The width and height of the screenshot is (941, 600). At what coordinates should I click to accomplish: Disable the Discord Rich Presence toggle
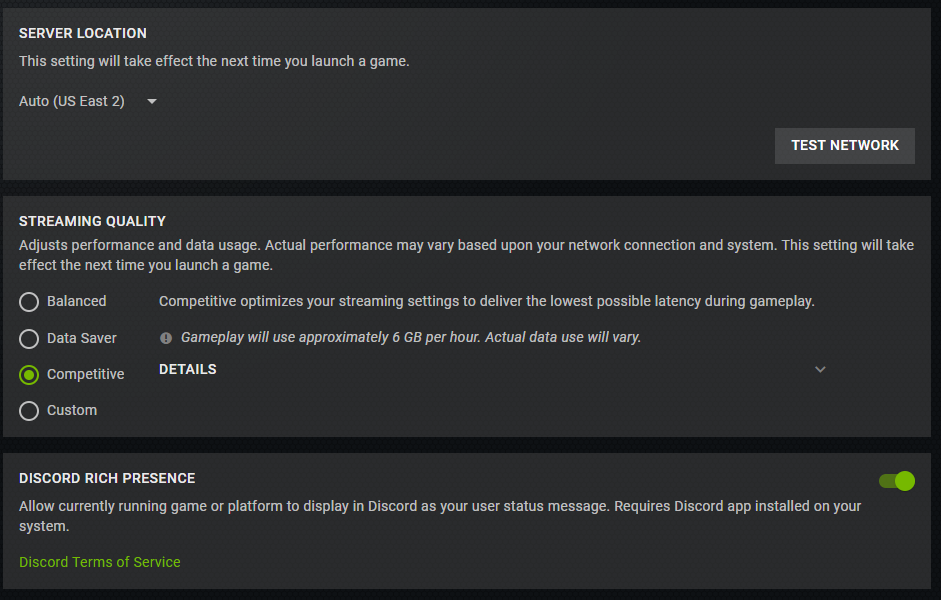[x=897, y=481]
